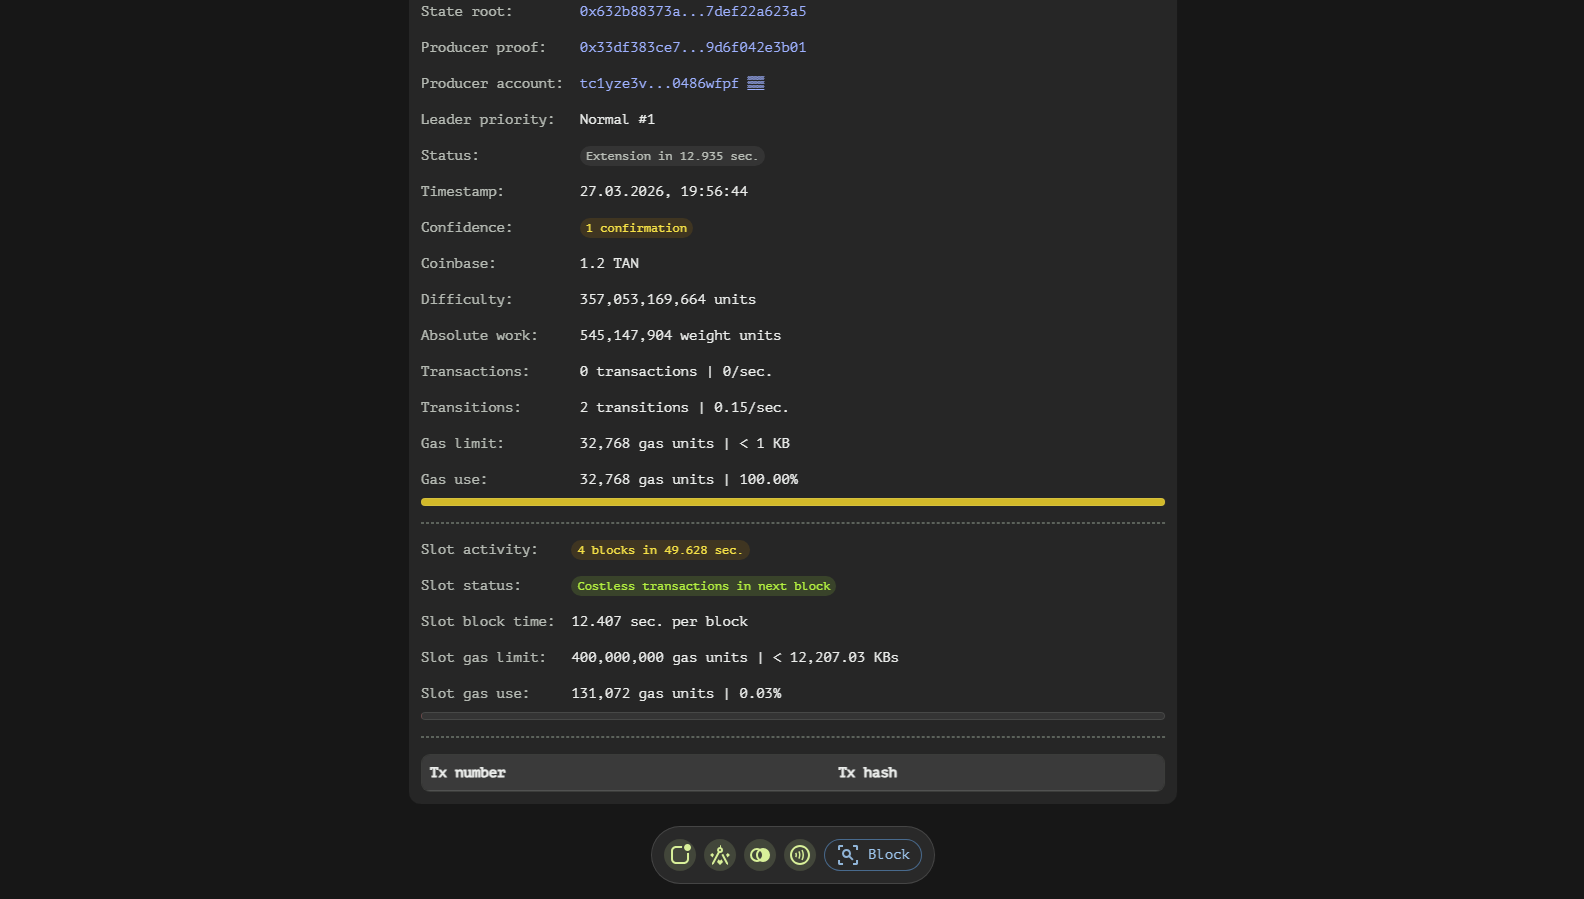The height and width of the screenshot is (899, 1584).
Task: Click the notification square icon in bottom dock
Action: tap(680, 855)
